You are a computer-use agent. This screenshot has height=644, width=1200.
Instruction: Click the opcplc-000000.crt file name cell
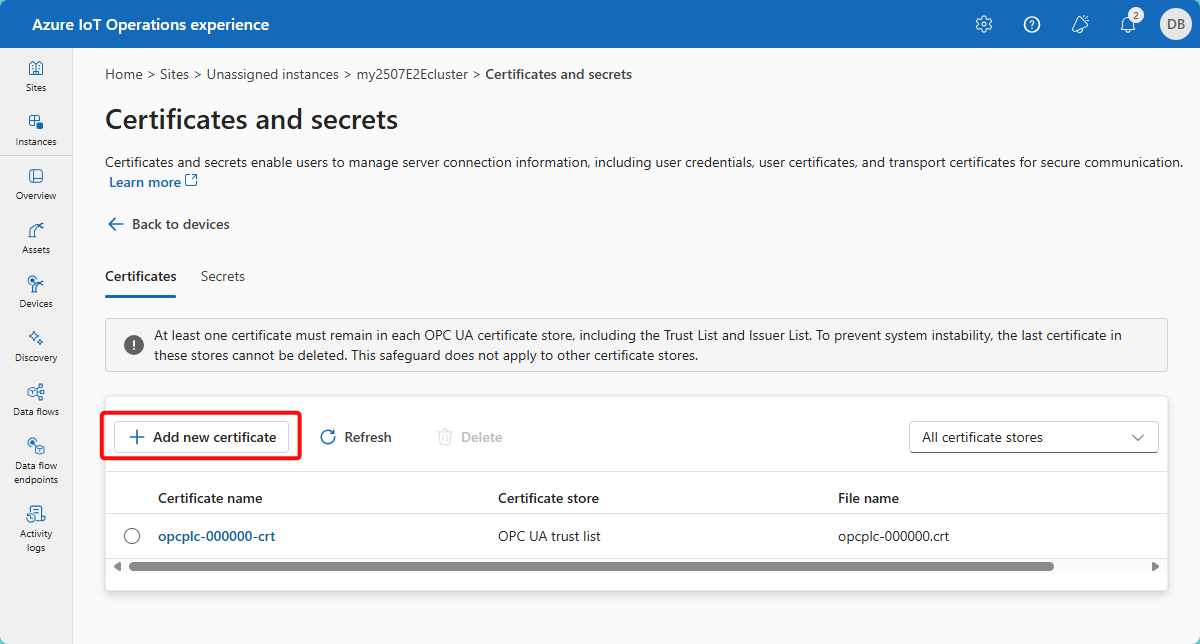[x=893, y=536]
